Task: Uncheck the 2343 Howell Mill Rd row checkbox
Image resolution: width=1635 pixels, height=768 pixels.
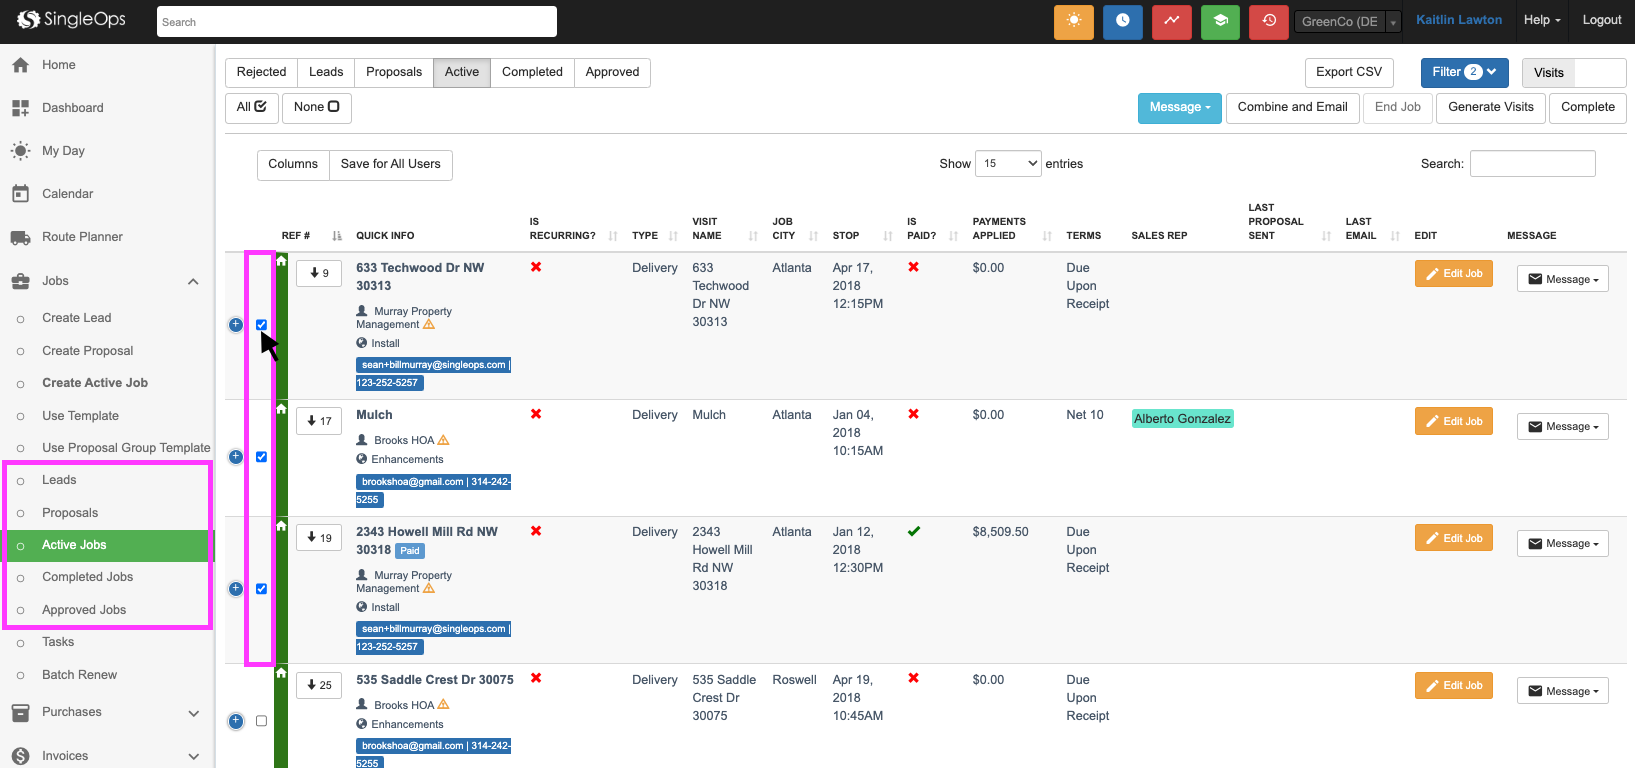Action: pyautogui.click(x=261, y=589)
